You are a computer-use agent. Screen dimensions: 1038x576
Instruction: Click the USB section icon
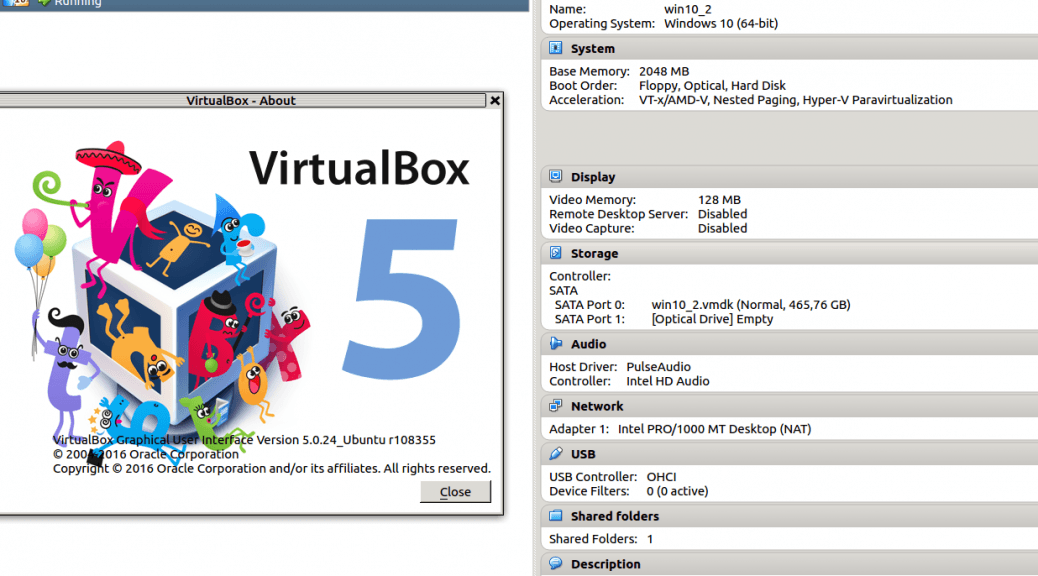coord(555,454)
